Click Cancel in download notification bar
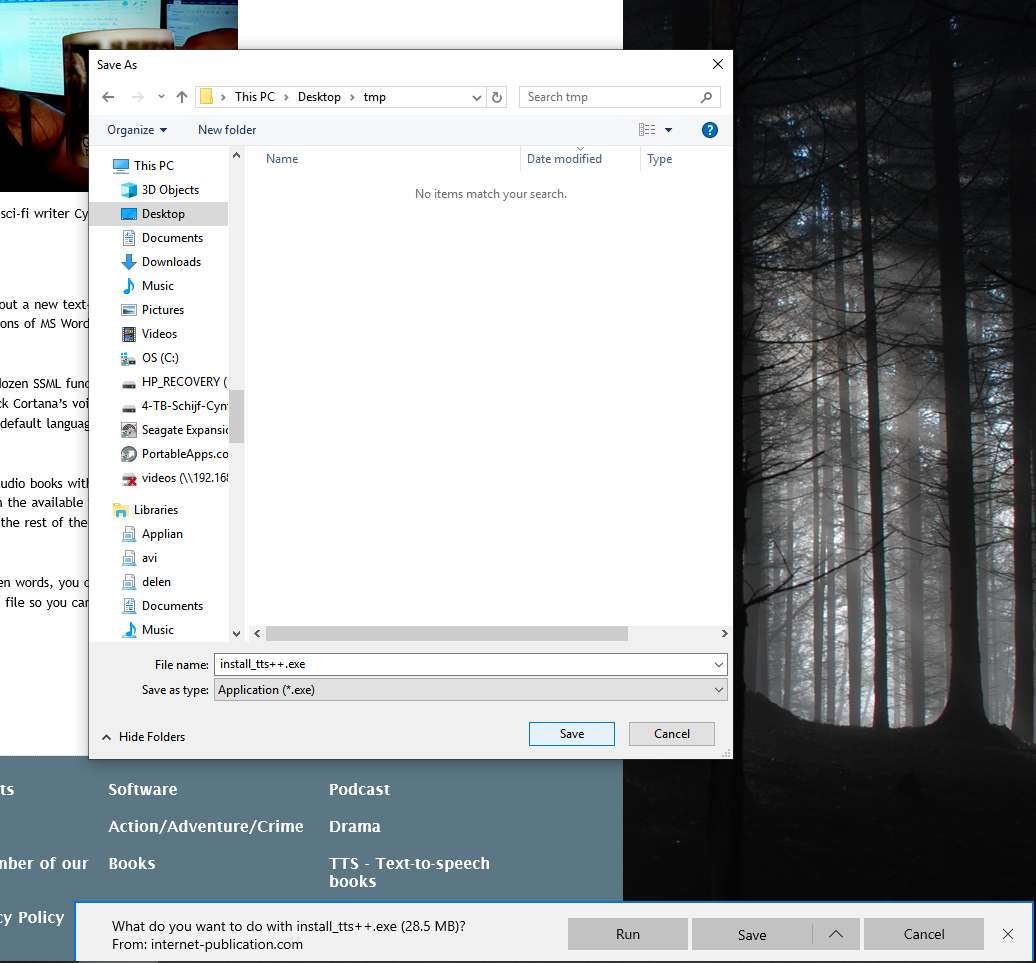 coord(924,934)
